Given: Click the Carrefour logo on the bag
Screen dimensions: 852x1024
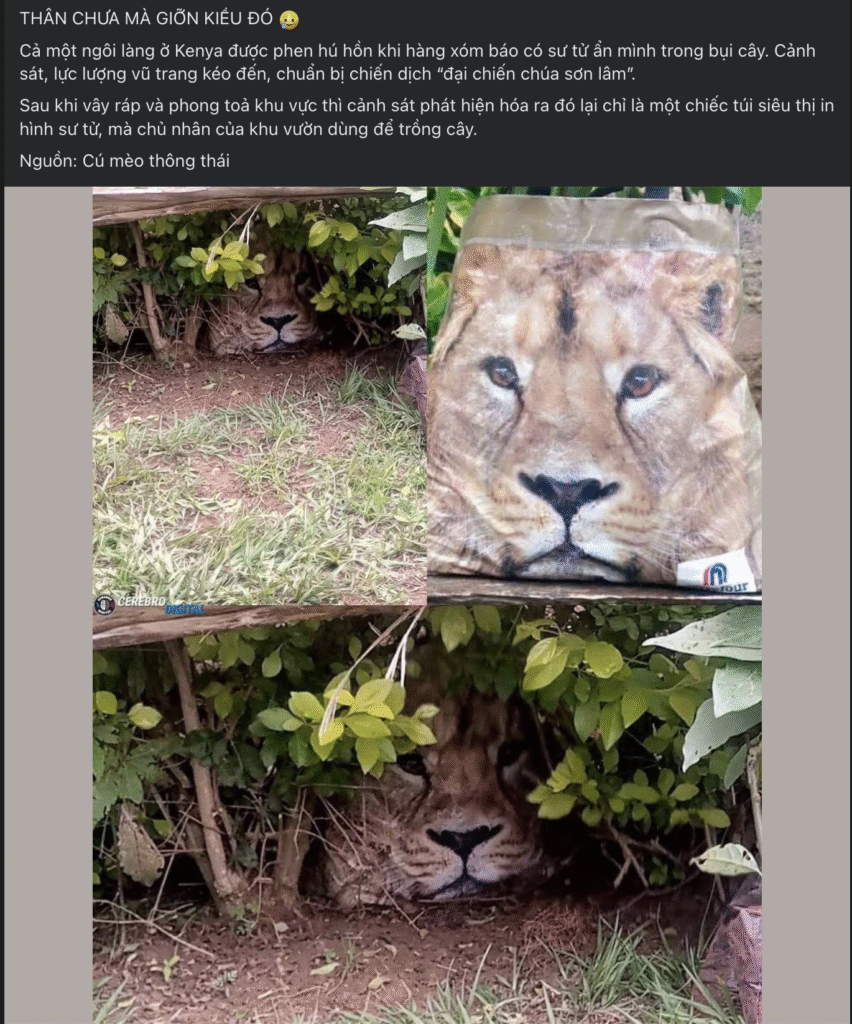Looking at the screenshot, I should (x=719, y=572).
